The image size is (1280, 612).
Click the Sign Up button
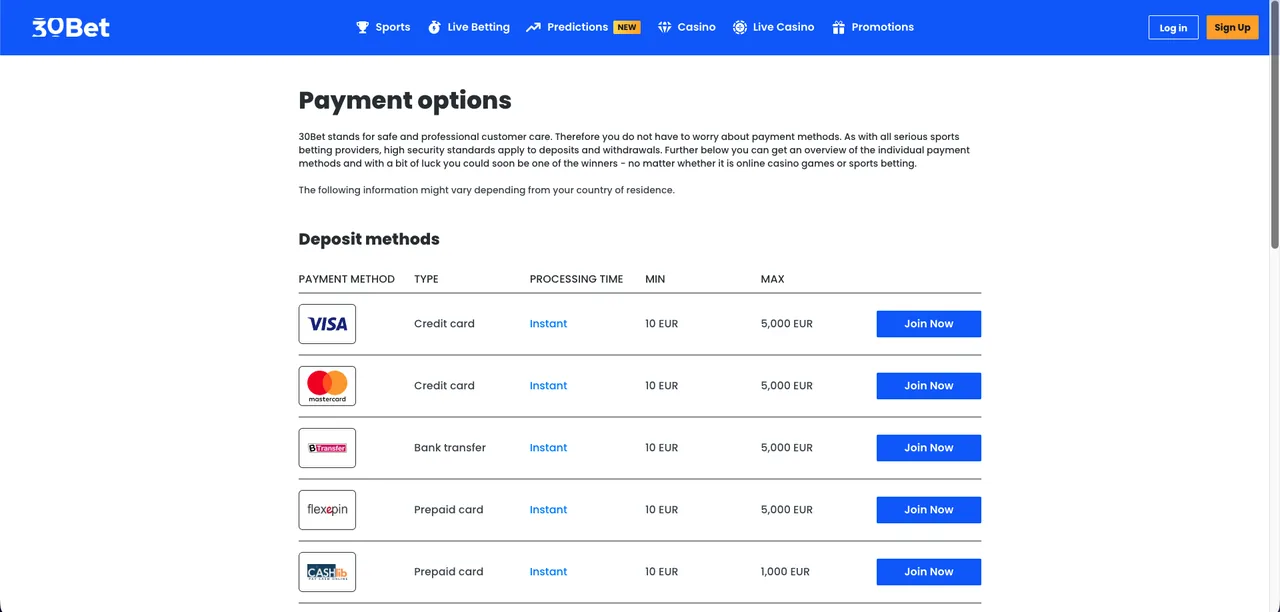tap(1232, 28)
